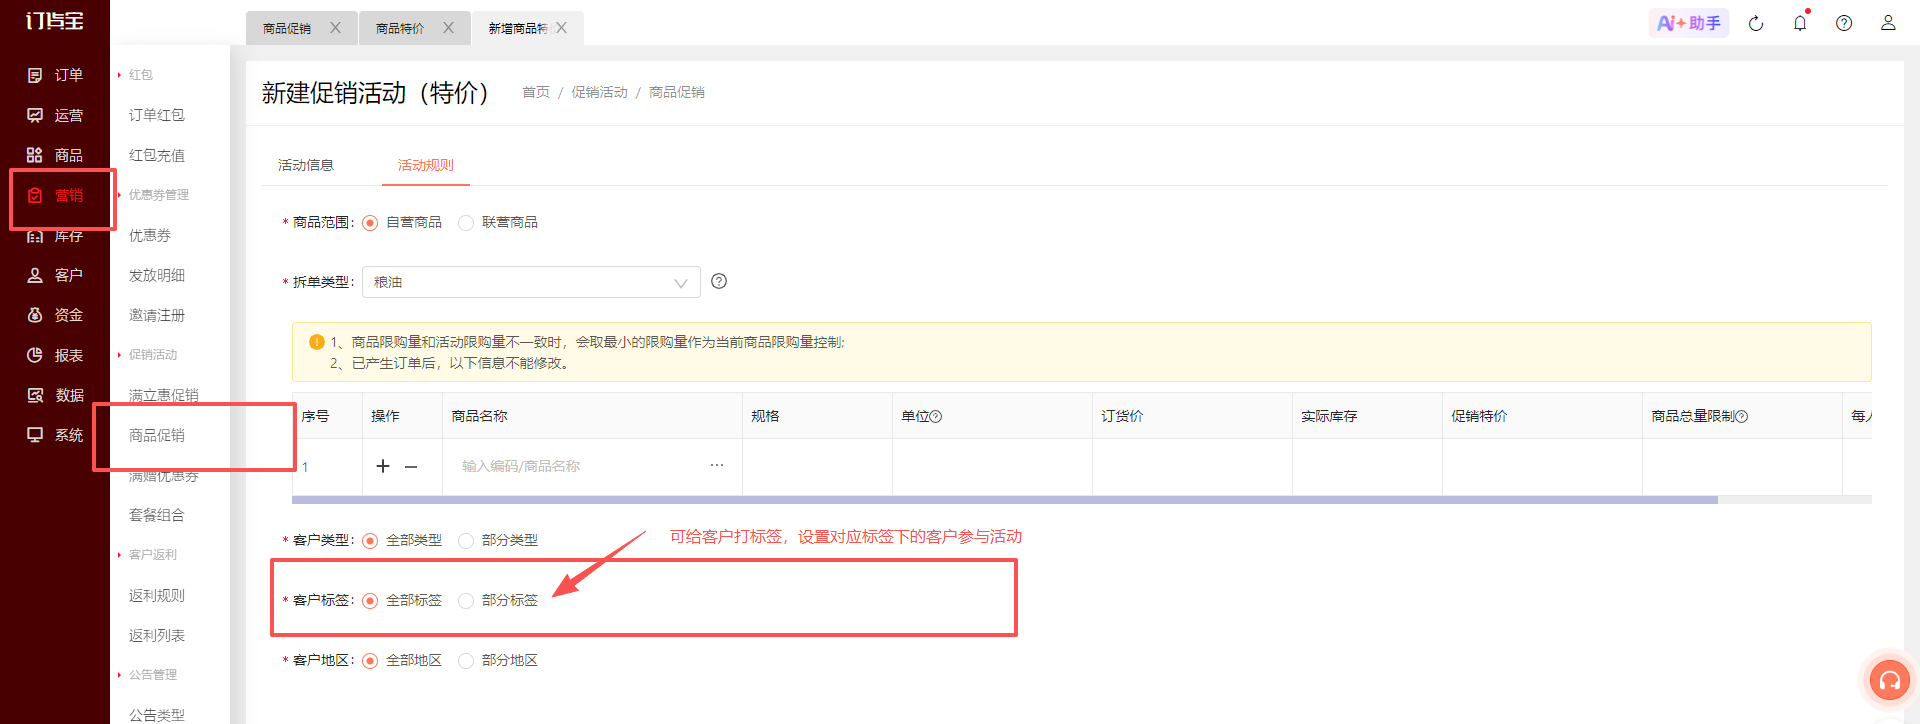Open the notifications bell
1920x724 pixels.
1800,23
